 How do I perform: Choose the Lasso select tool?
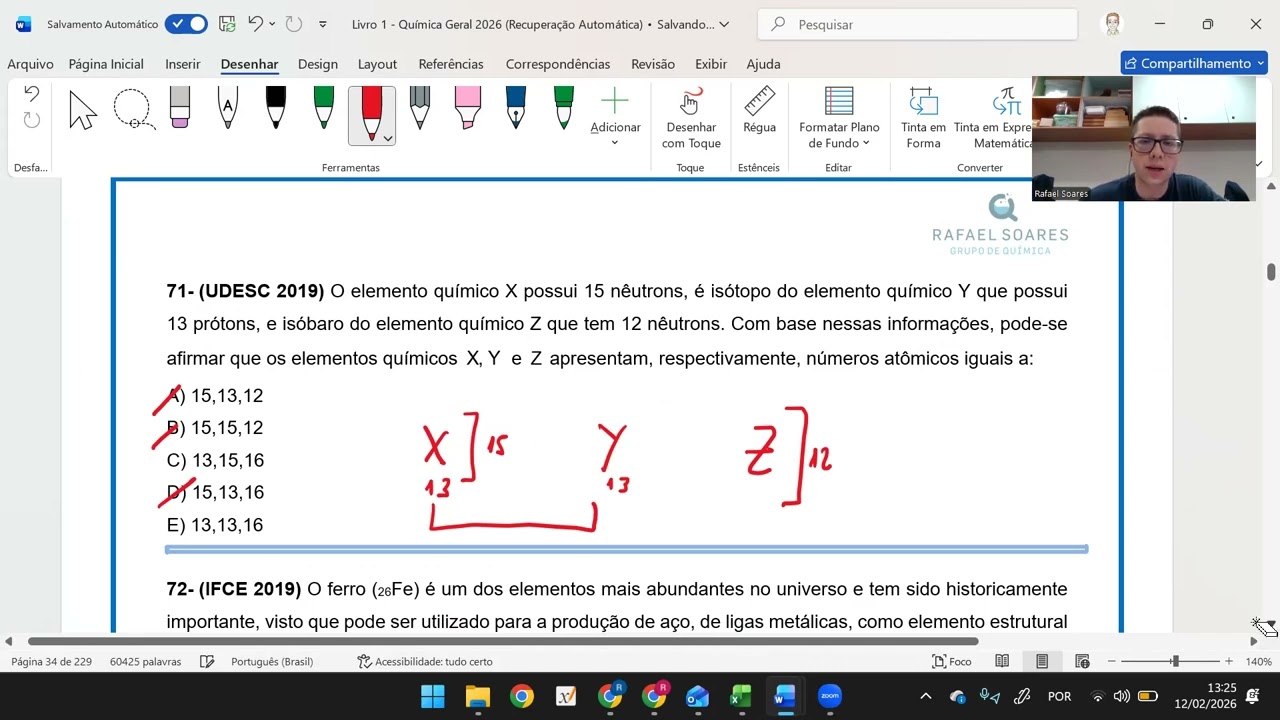pos(133,110)
